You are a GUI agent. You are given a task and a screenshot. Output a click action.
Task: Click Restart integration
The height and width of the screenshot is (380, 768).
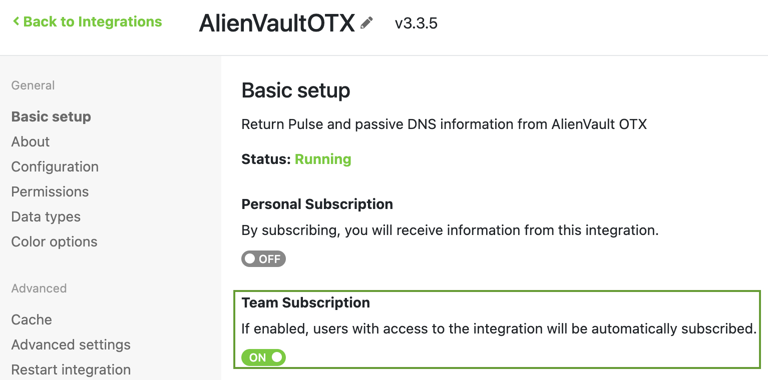tap(71, 369)
